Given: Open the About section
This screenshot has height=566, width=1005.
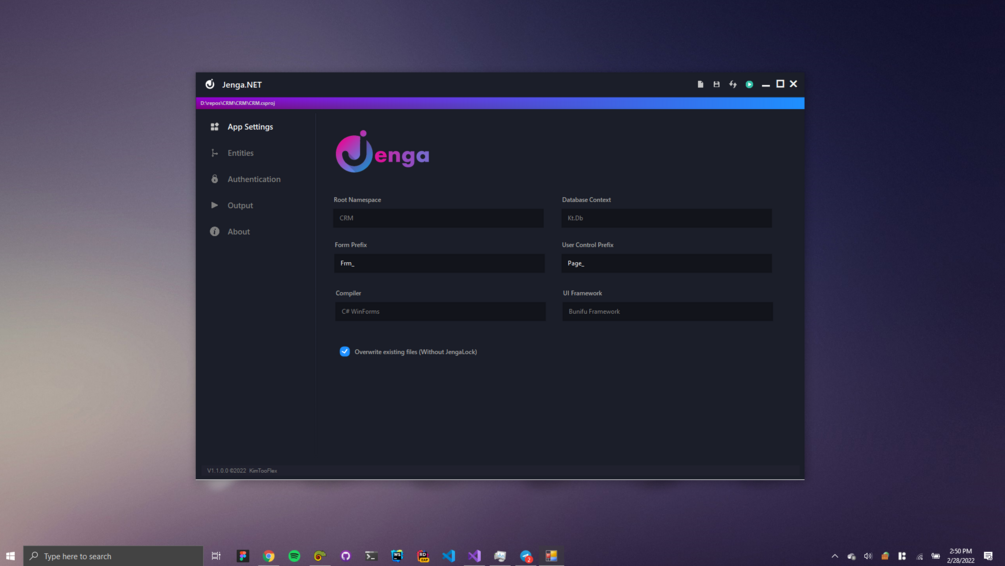Looking at the screenshot, I should [x=238, y=232].
